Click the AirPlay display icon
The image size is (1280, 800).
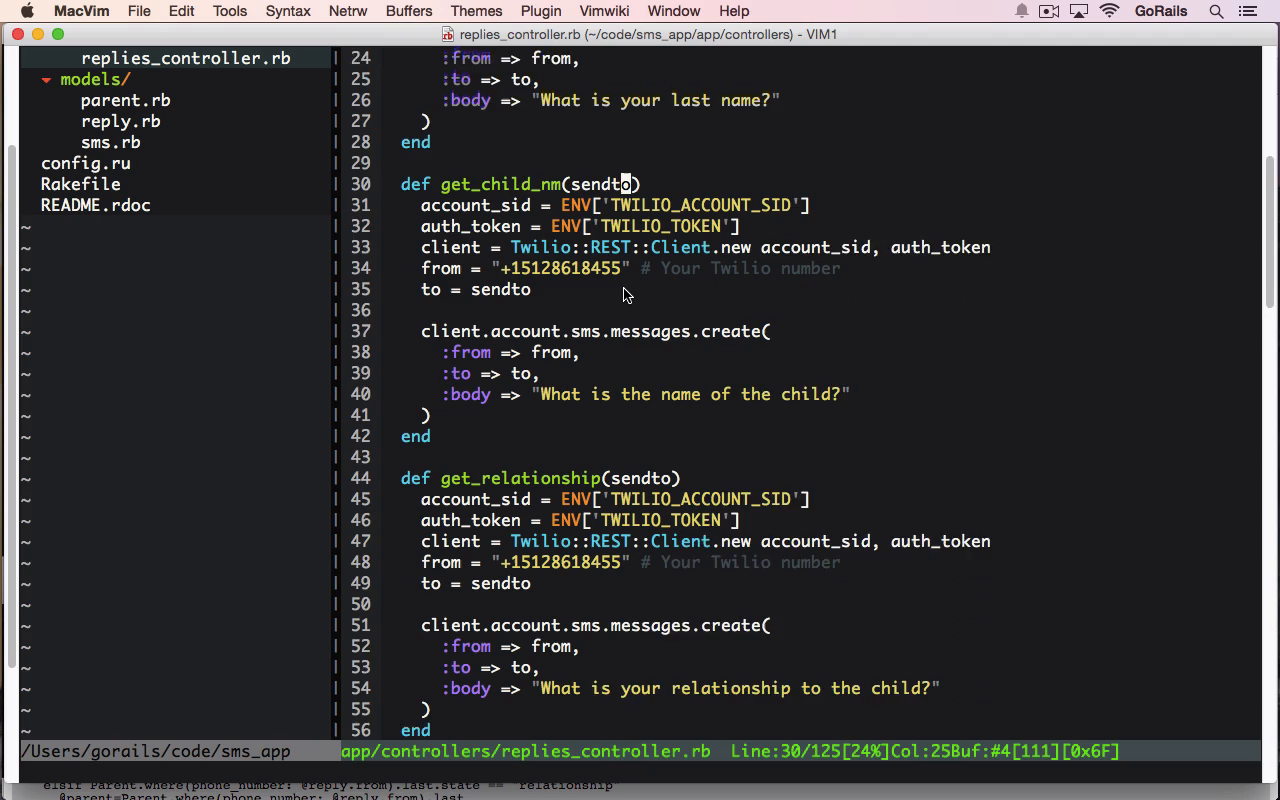coord(1079,11)
